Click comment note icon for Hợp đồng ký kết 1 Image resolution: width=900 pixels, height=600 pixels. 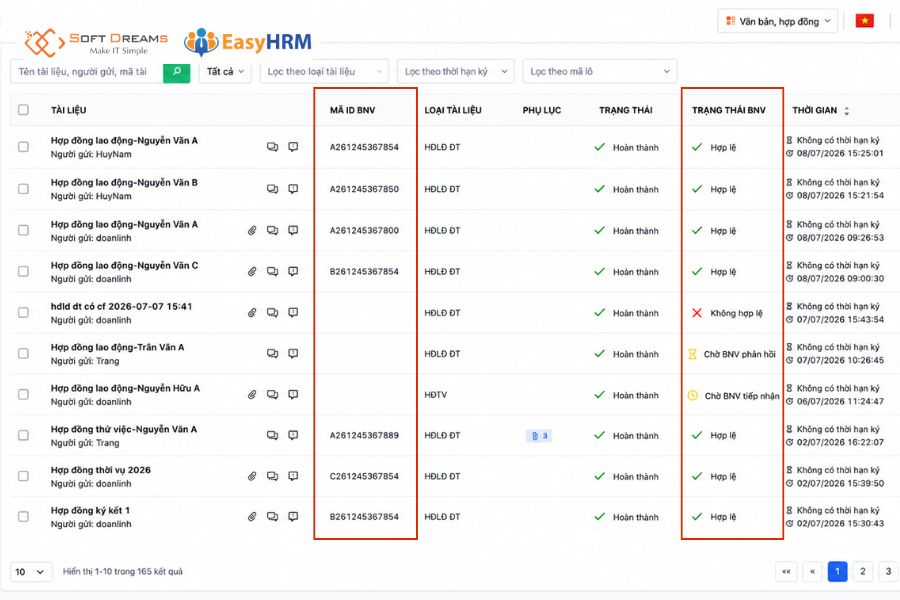click(x=293, y=517)
